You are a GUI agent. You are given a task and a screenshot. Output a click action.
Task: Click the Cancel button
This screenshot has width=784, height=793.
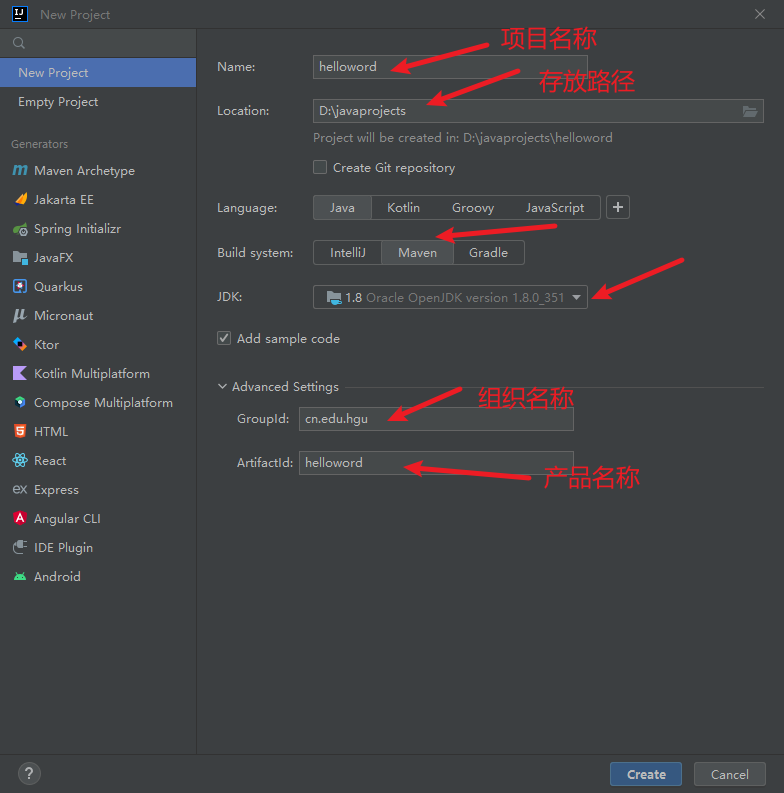coord(729,774)
